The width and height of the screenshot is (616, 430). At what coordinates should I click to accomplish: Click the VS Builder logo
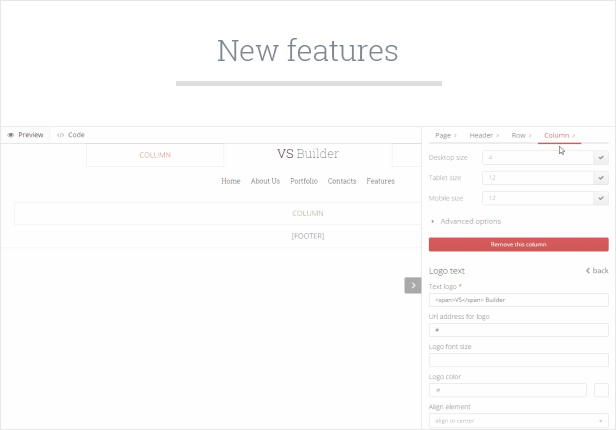(308, 154)
